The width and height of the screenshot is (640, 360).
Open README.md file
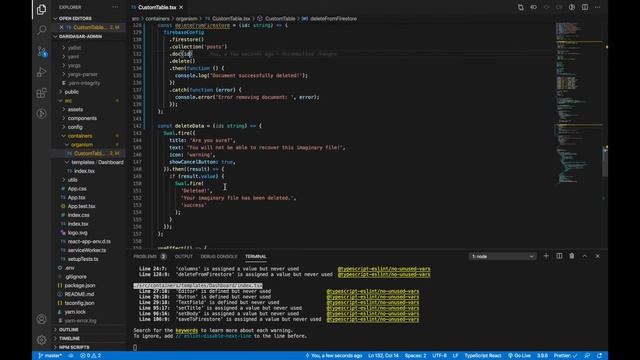[79, 294]
